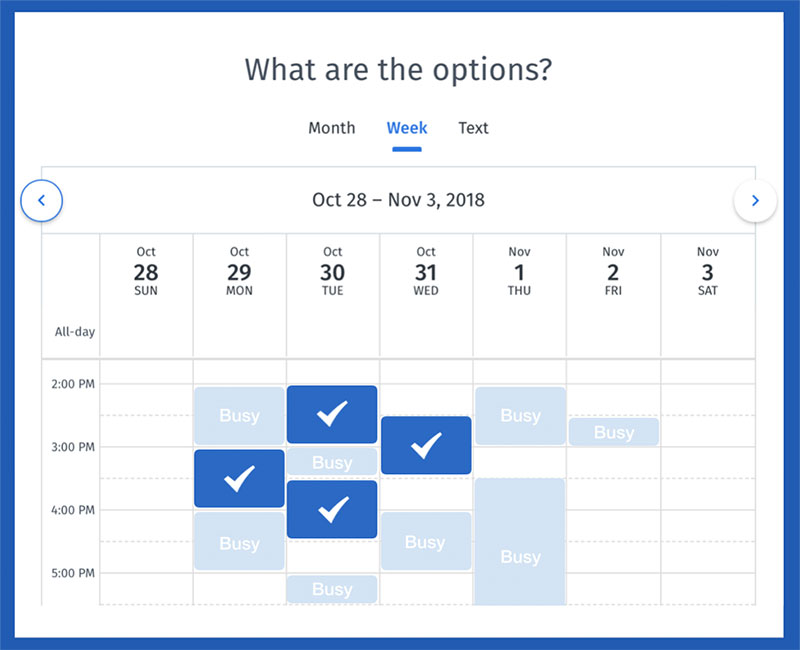Viewport: 800px width, 650px height.
Task: Click the small Busy block on Tuesday at 3 PM
Action: pos(332,462)
